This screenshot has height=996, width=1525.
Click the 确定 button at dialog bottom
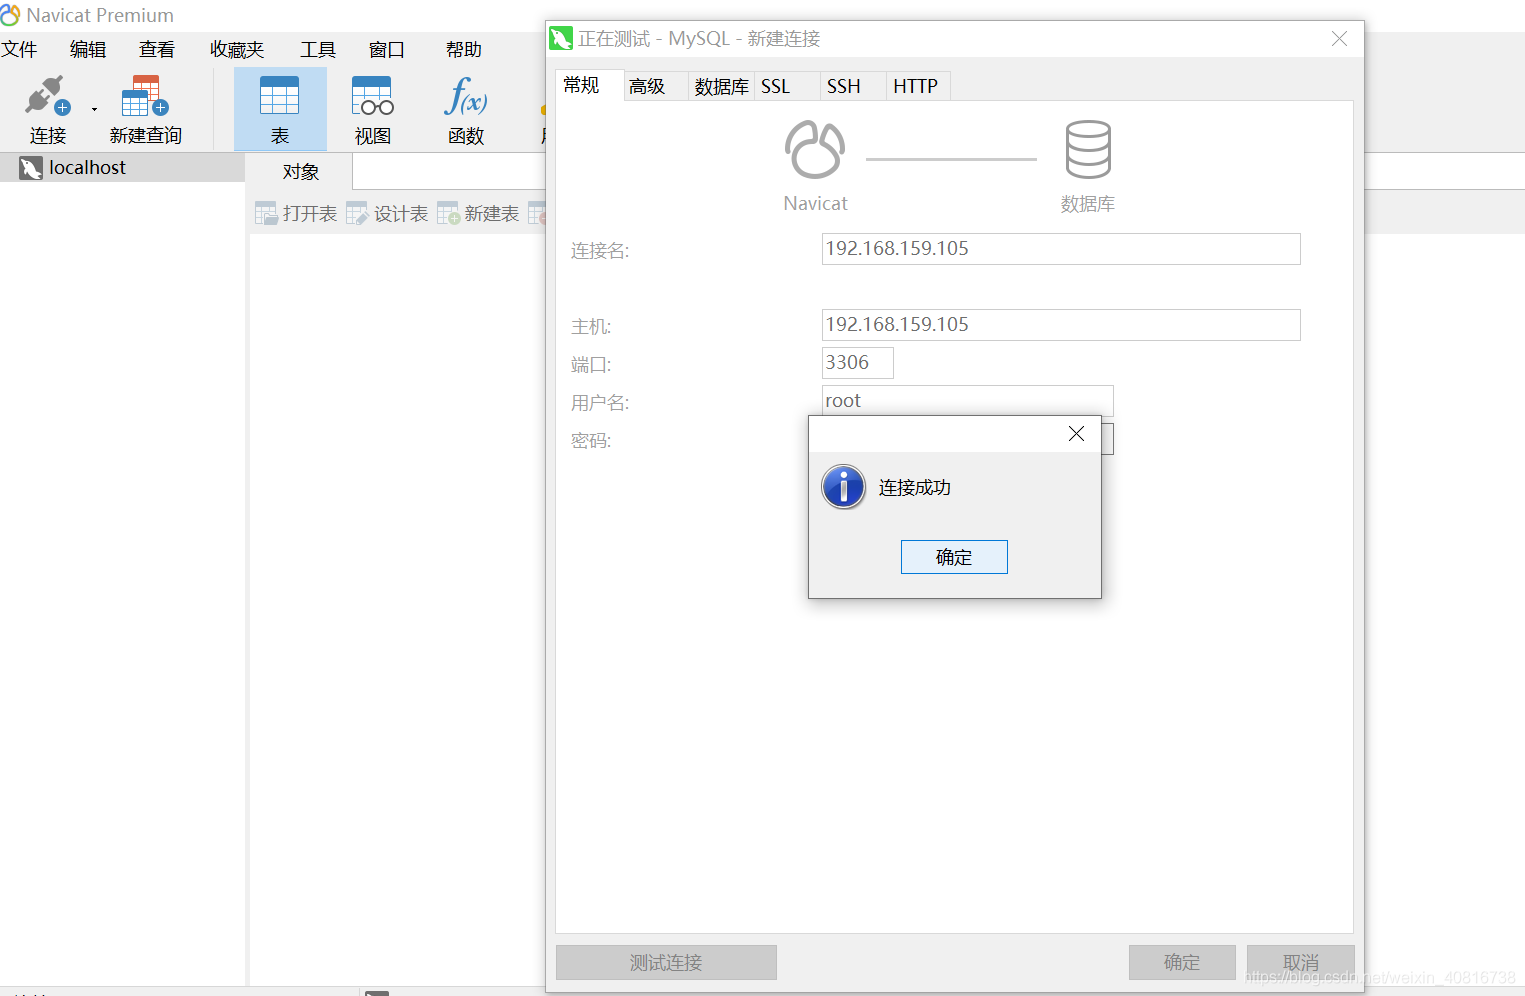click(x=1182, y=962)
